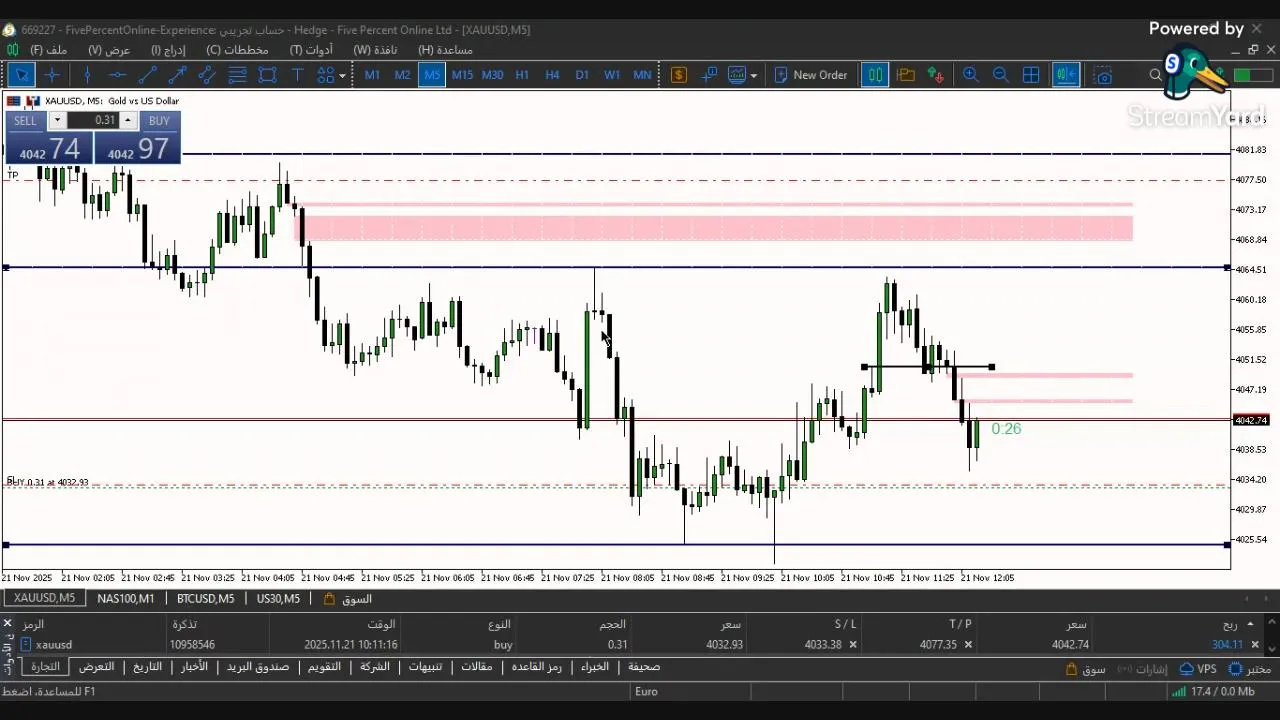The width and height of the screenshot is (1280, 720).
Task: Select the equidistant channel tool
Action: [207, 75]
